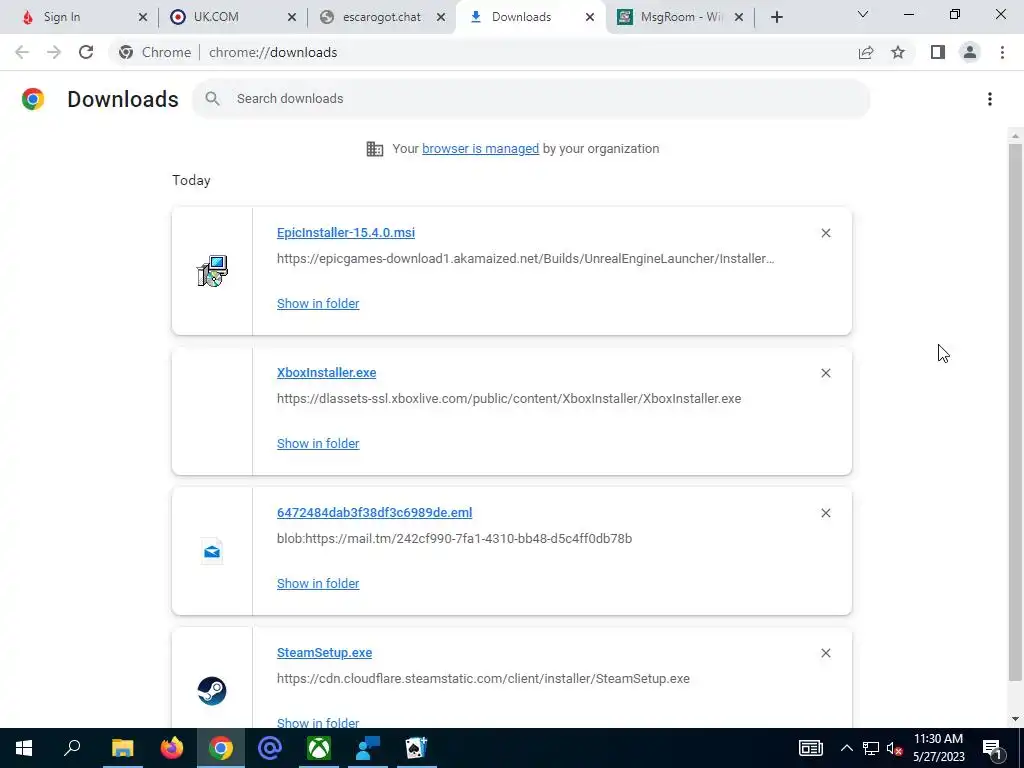This screenshot has width=1024, height=768.
Task: Open the taskbar clock showing 11:30 AM
Action: point(938,748)
